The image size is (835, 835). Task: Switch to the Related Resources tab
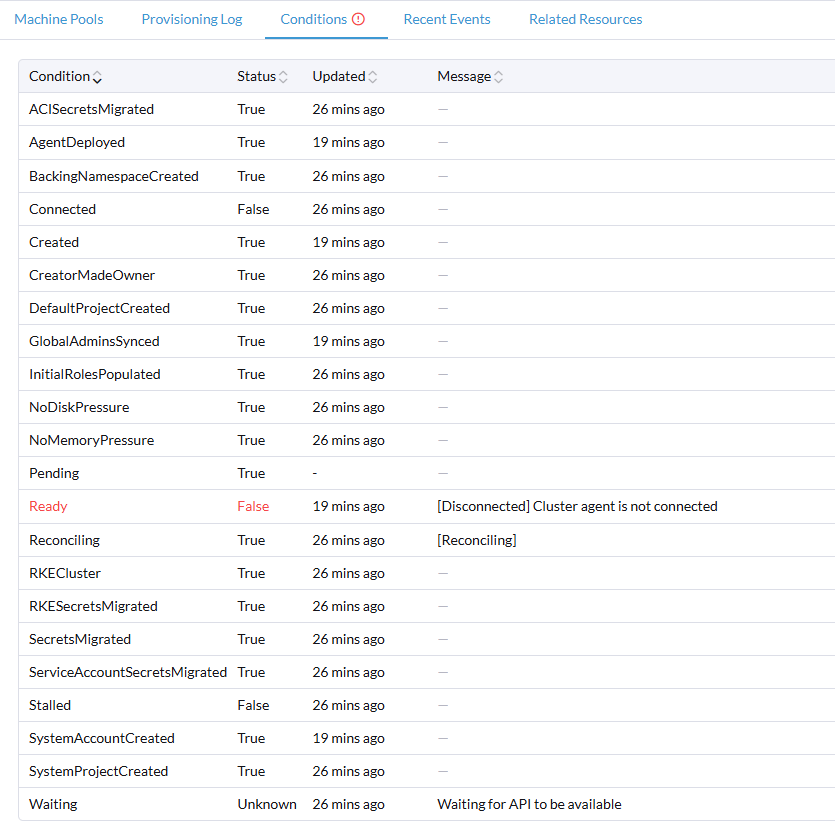(585, 19)
